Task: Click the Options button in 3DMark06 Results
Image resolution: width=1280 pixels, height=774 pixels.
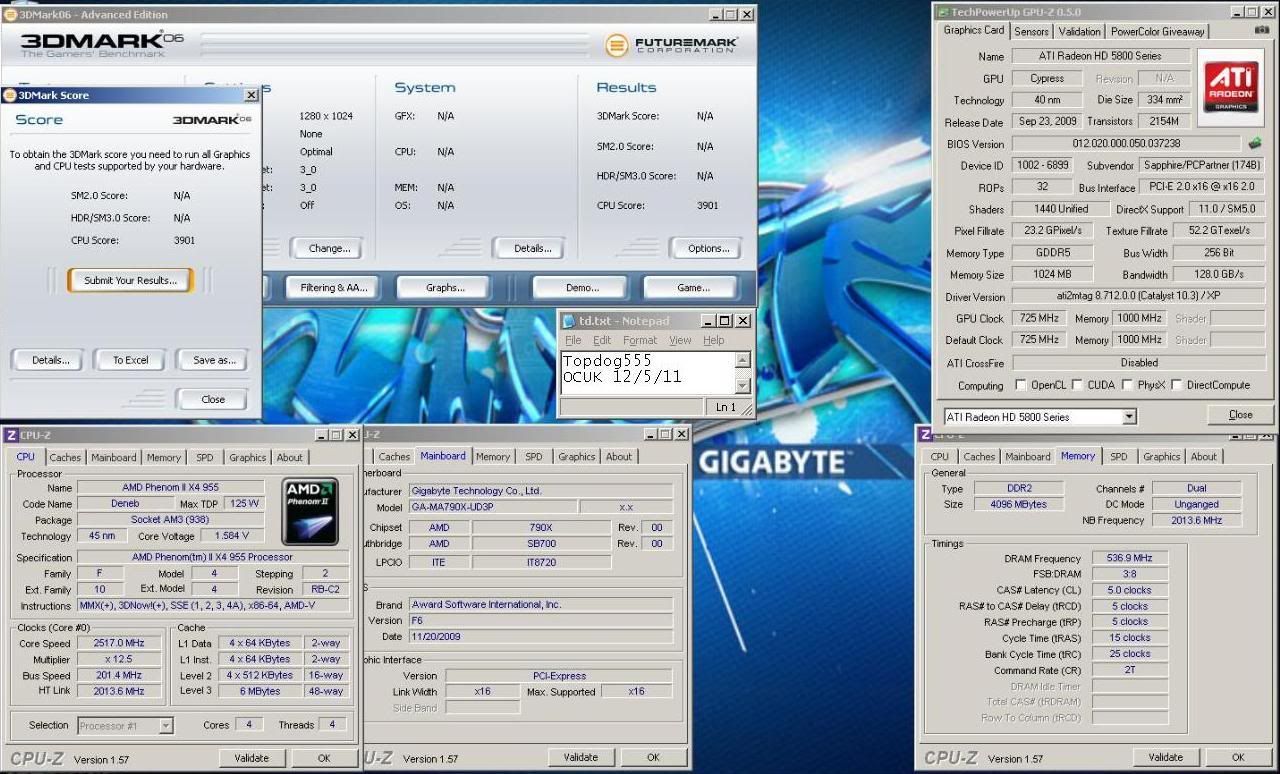Action: point(709,248)
